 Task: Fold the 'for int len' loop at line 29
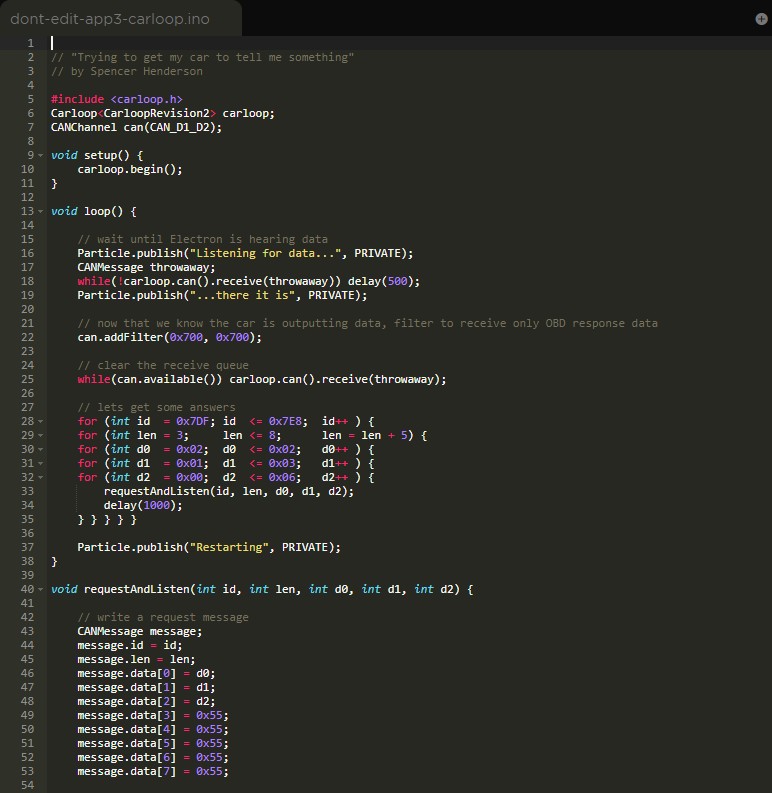tap(40, 435)
